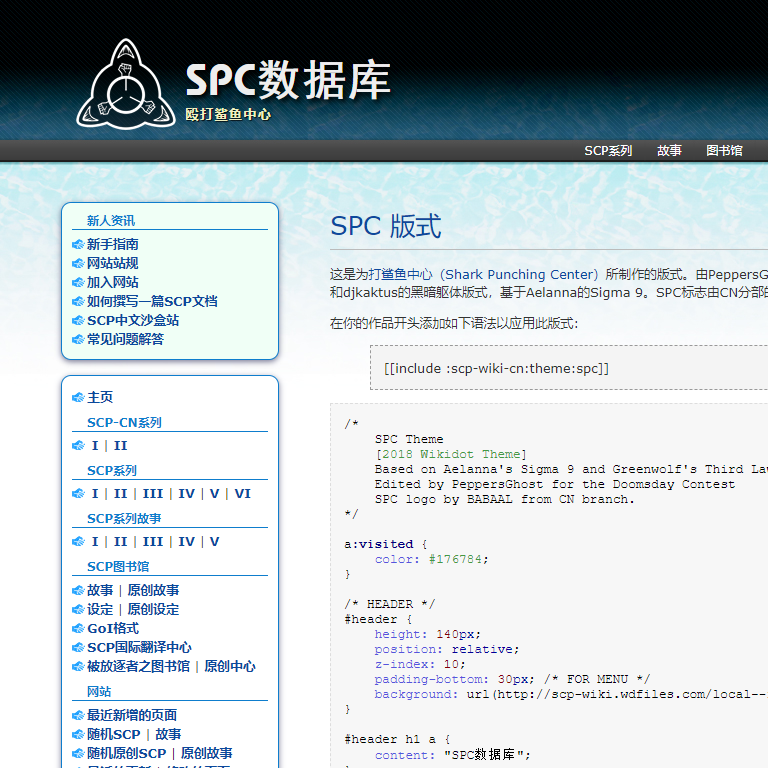Click the color #176784 value in code
Viewport: 768px width, 768px height.
pyautogui.click(x=455, y=559)
